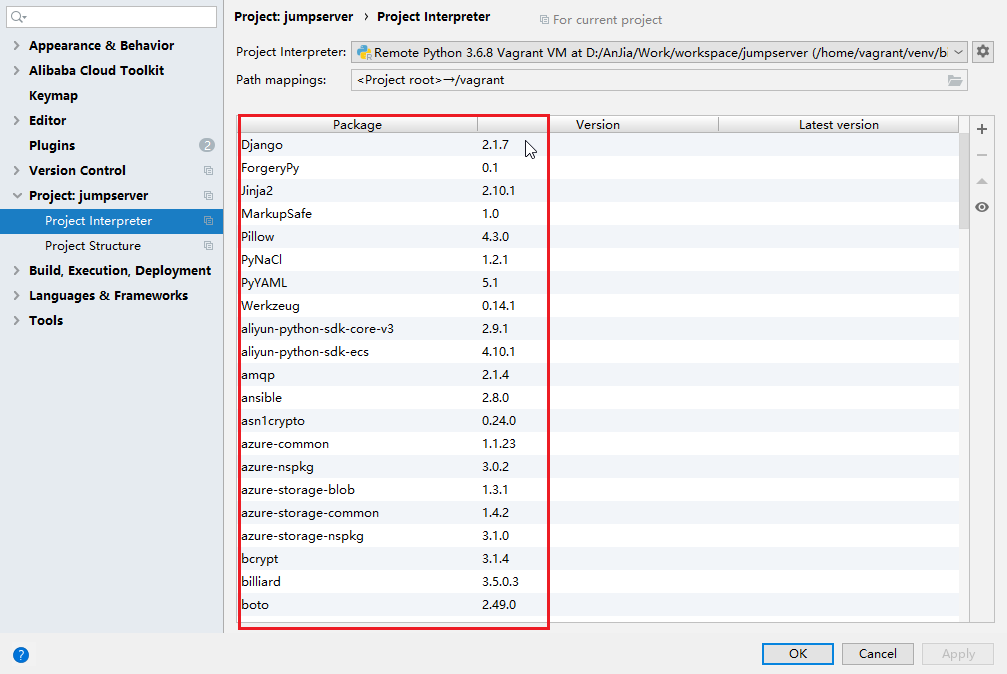The height and width of the screenshot is (674, 1007).
Task: Click copy icon beside Project: jumpserver
Action: [208, 195]
